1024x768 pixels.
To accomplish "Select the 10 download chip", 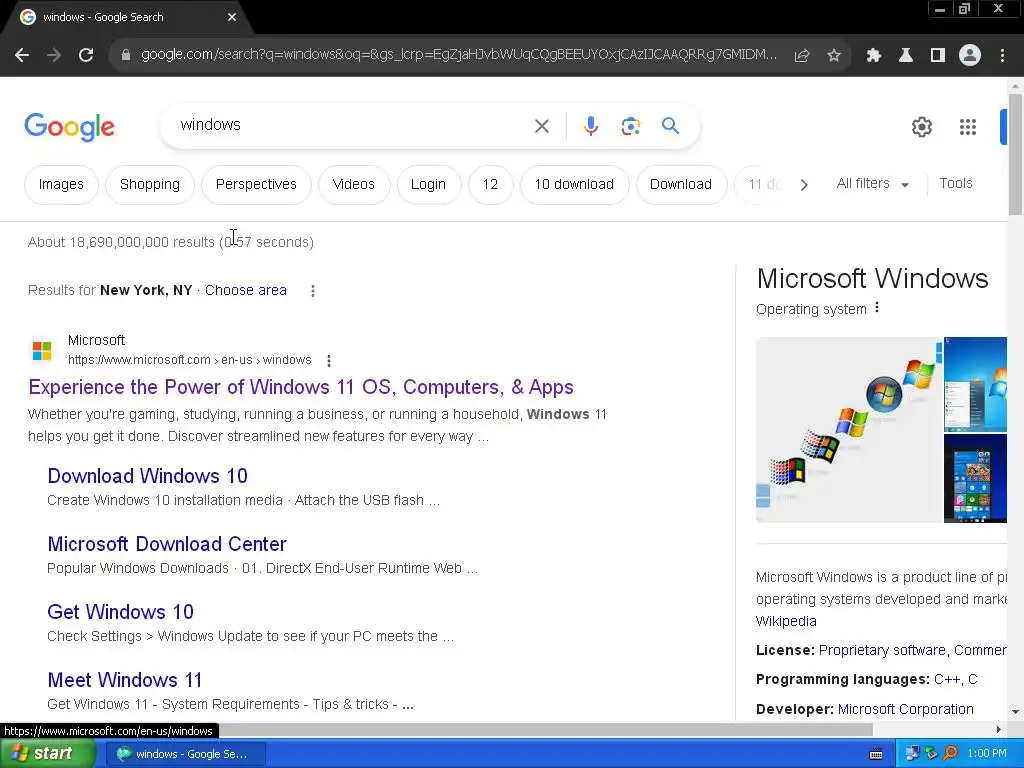I will tap(574, 185).
